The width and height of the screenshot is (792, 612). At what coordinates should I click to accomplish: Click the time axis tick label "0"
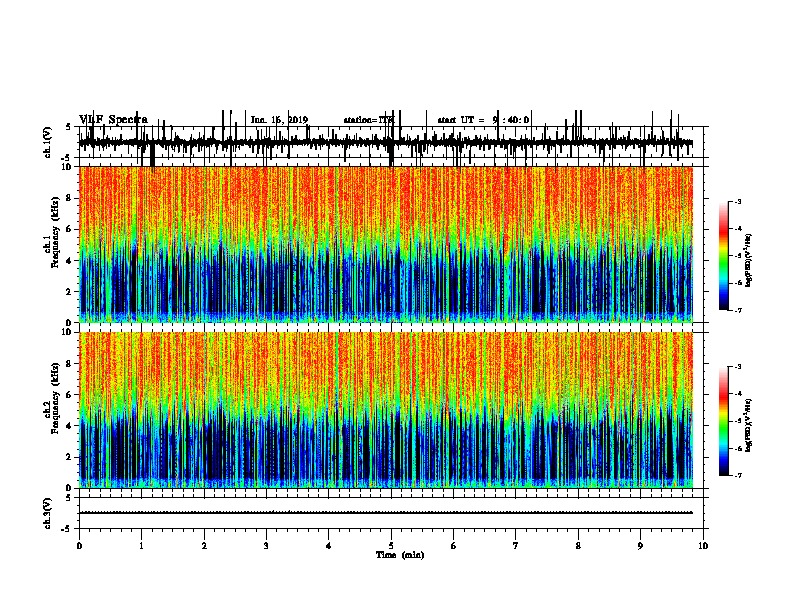click(79, 546)
